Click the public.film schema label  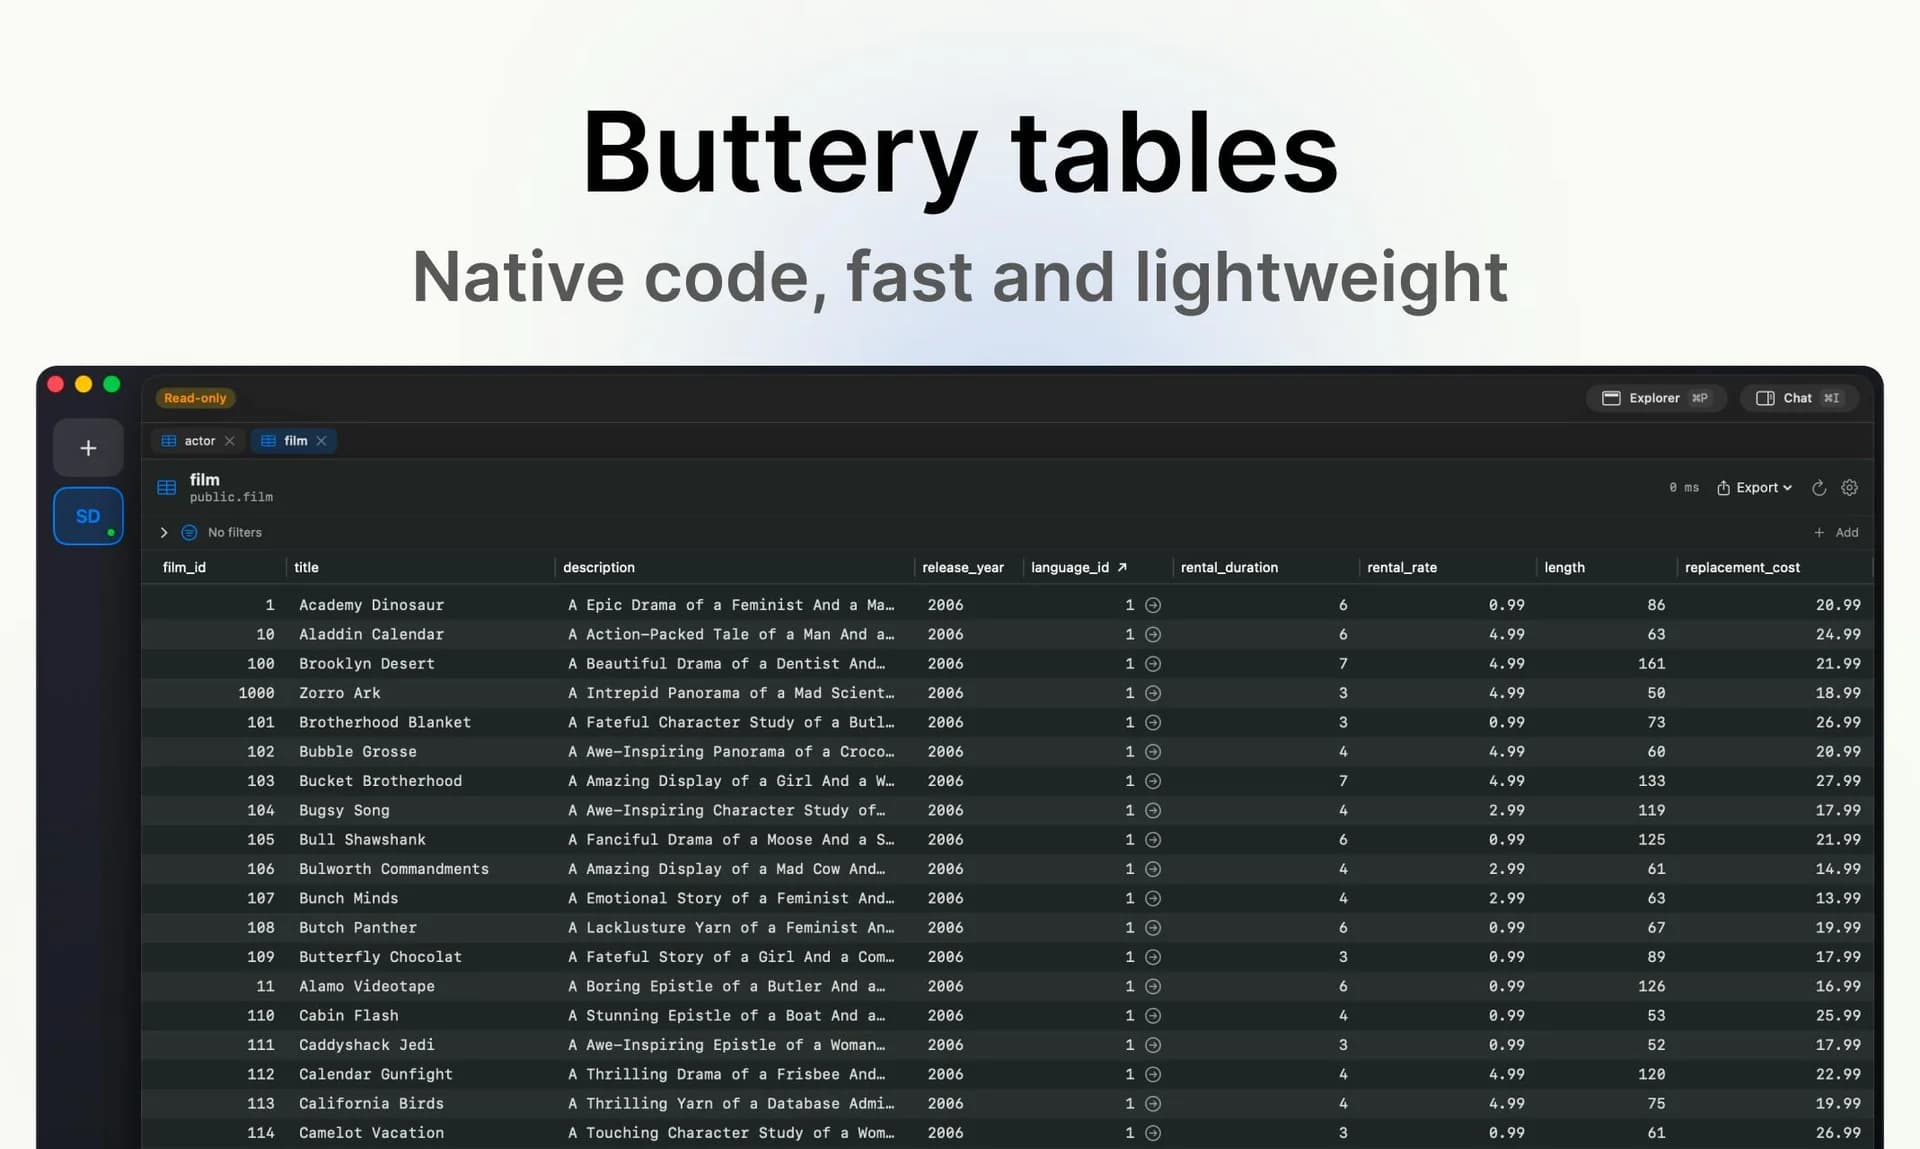click(x=231, y=497)
